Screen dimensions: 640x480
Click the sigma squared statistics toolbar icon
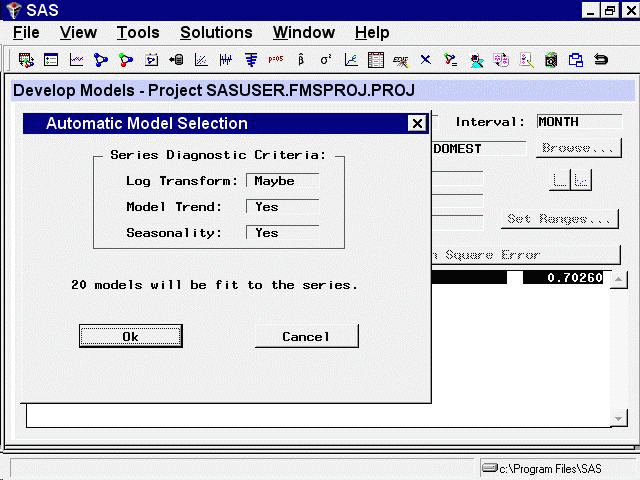(326, 60)
